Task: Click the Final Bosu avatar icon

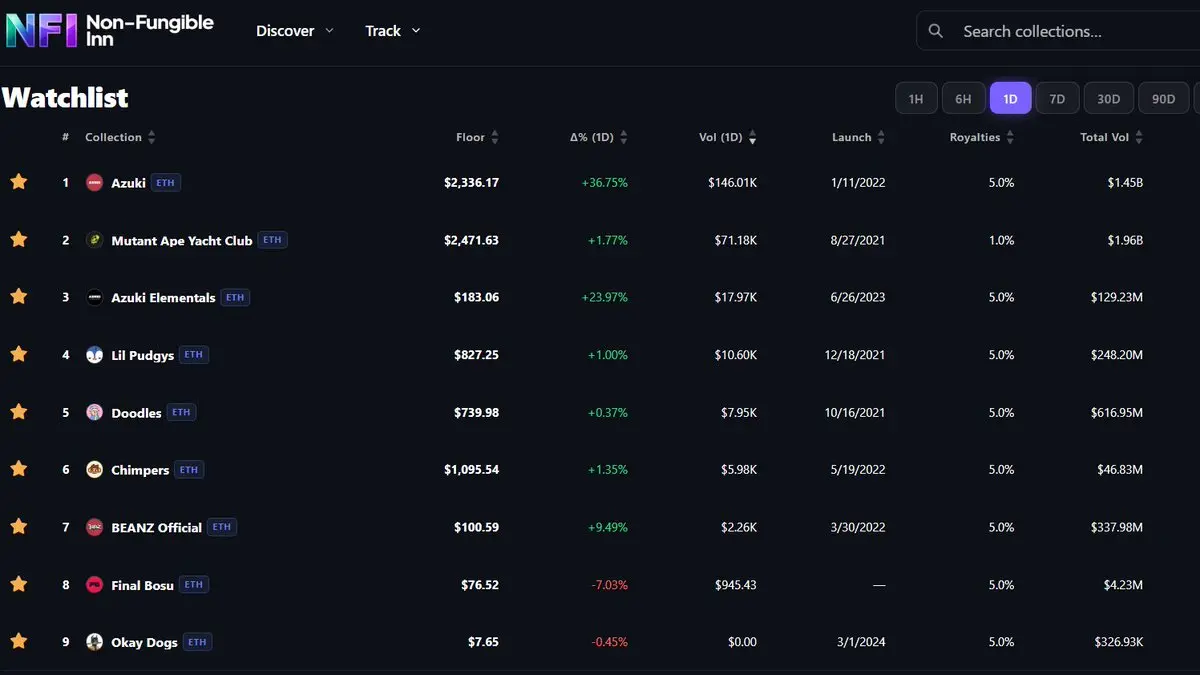Action: pos(94,585)
